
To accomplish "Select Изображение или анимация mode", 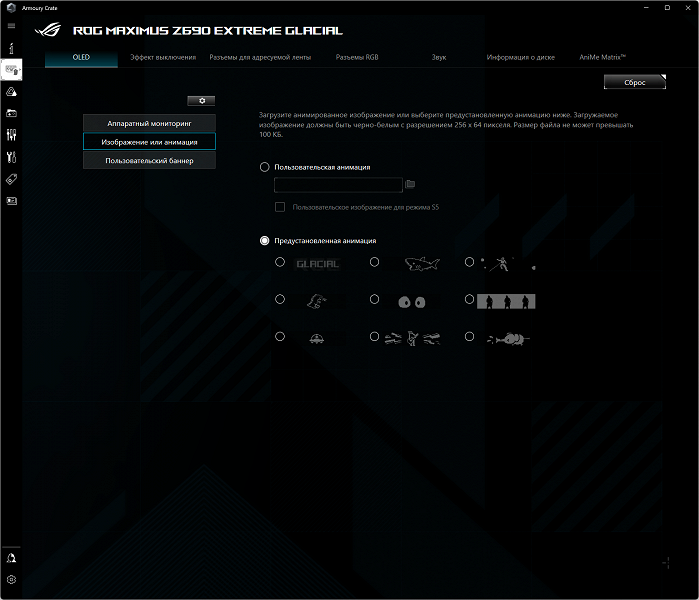I will pyautogui.click(x=149, y=142).
